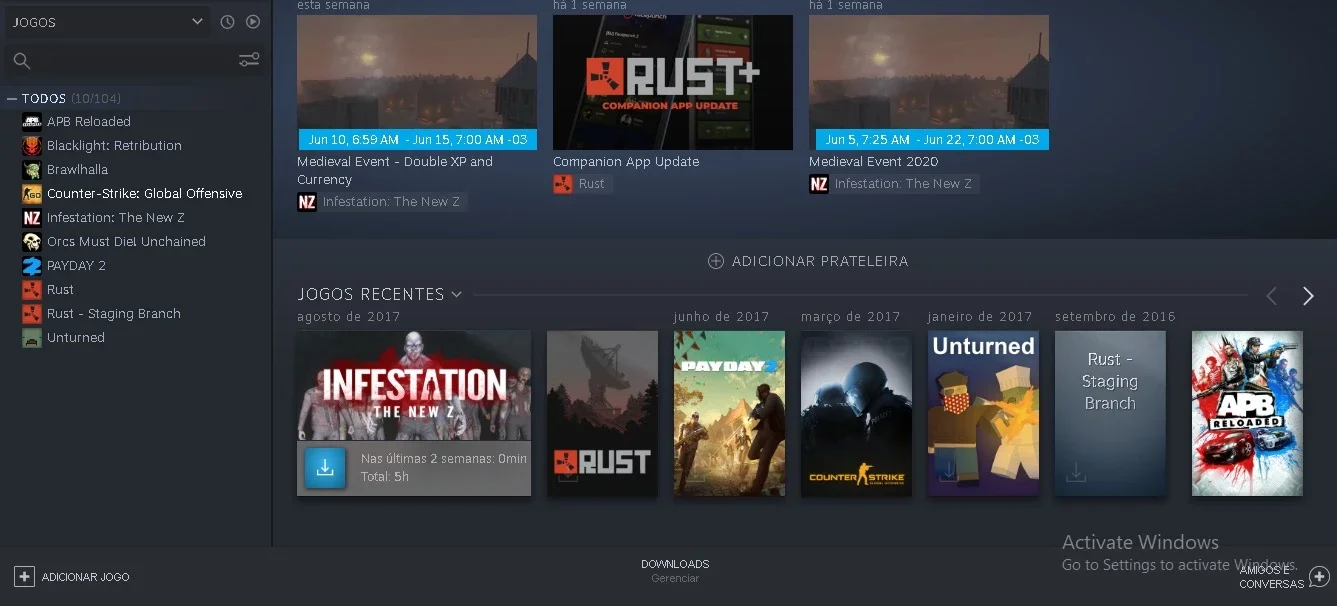Open the JOGOS library filter dropdown
1337x606 pixels.
coord(107,22)
